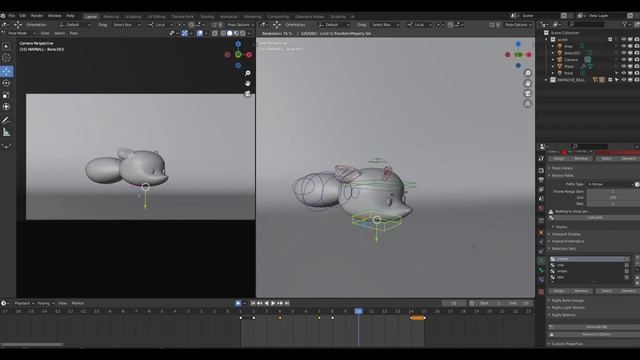Expand the Viewport Display panel
The width and height of the screenshot is (640, 360).
click(x=566, y=234)
